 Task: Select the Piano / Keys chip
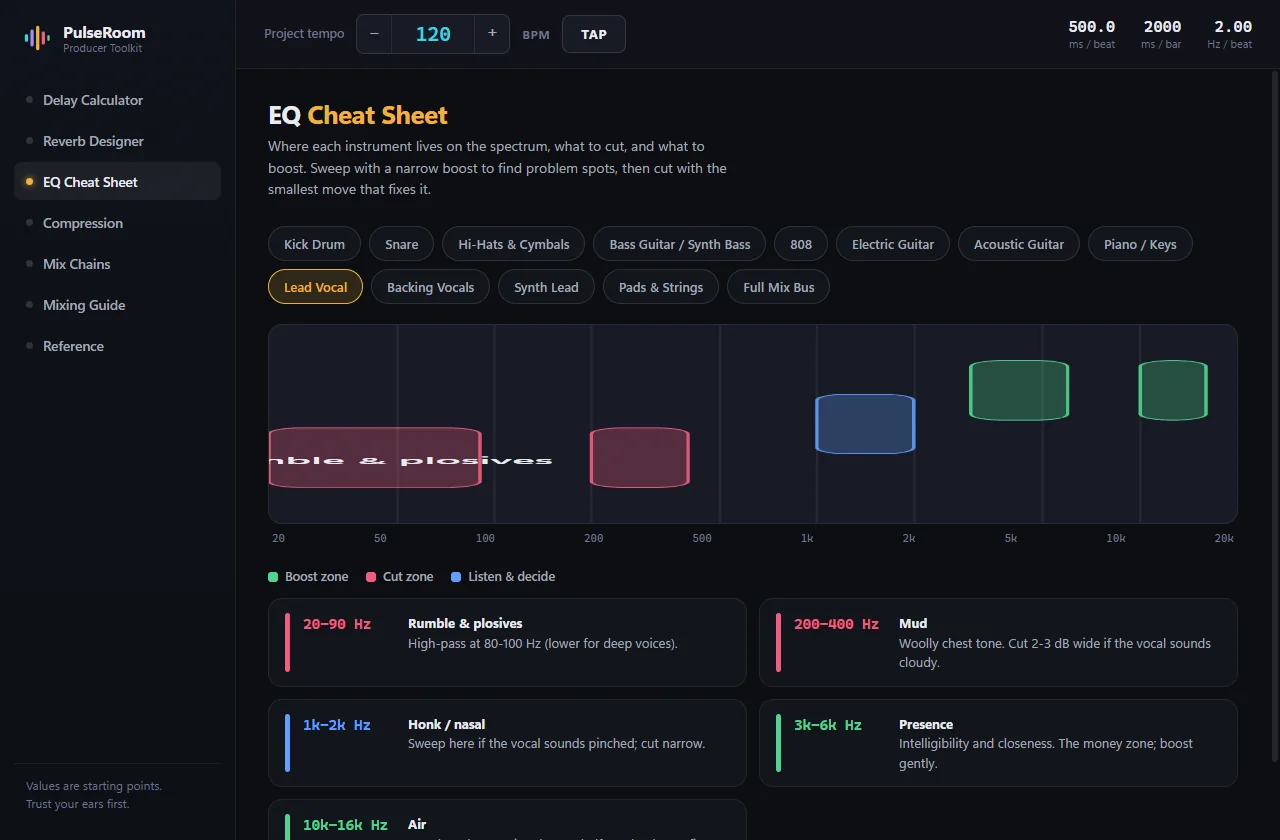coord(1140,244)
